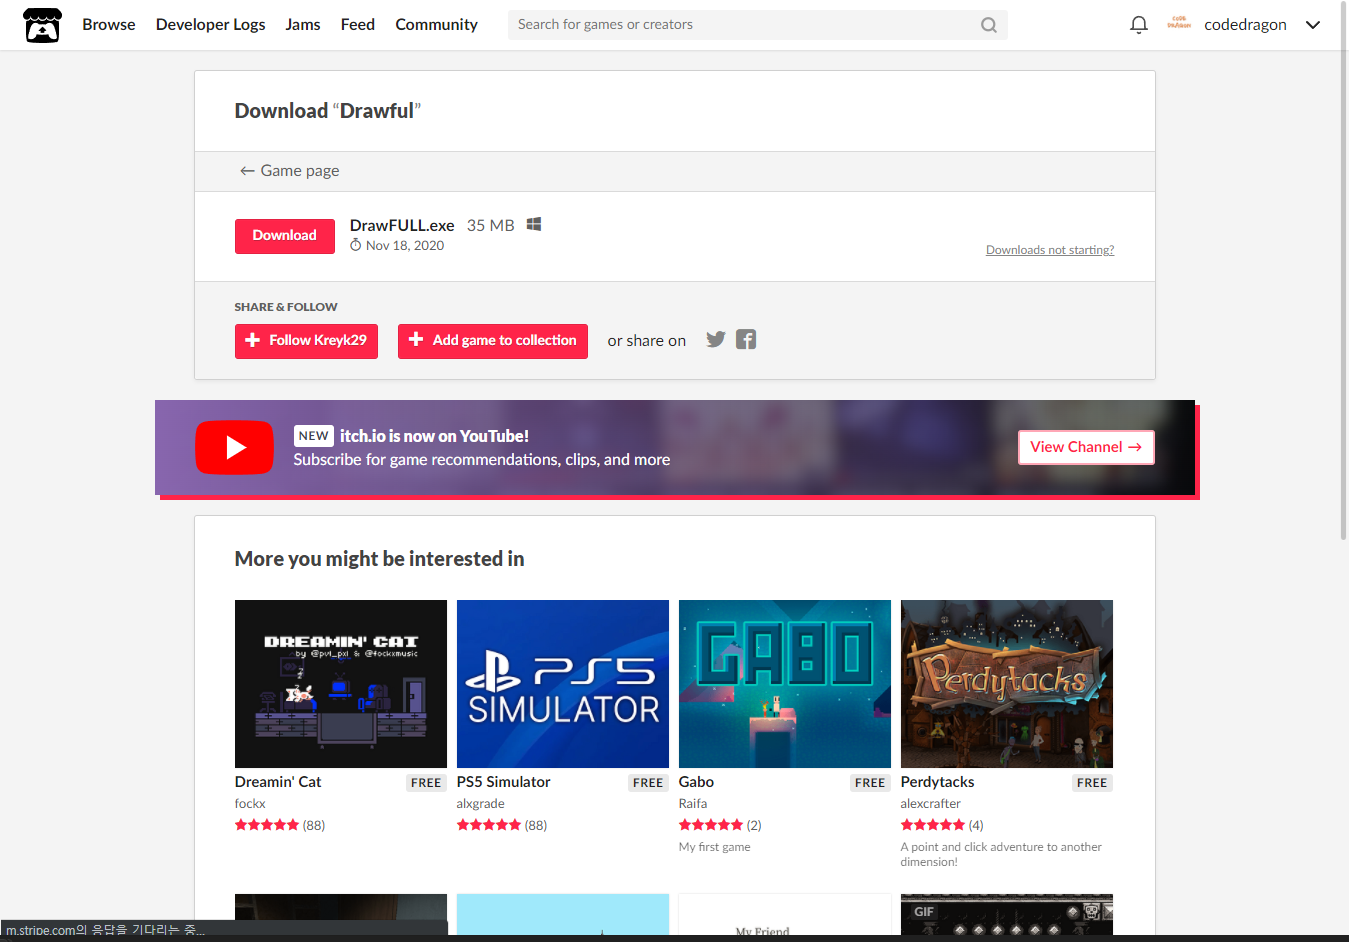Share the game on Twitter
Viewport: 1349px width, 942px height.
click(x=716, y=339)
